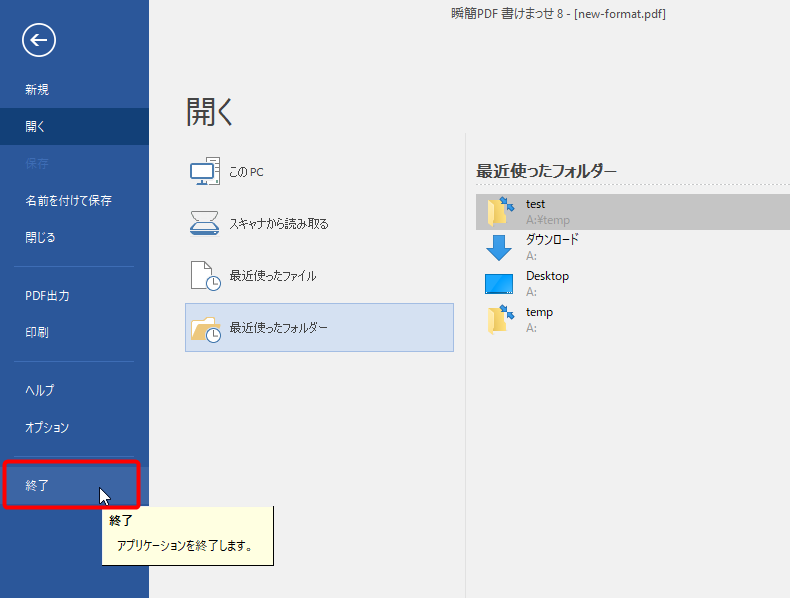Click the recent folders folder clock icon
The height and width of the screenshot is (598, 790).
(x=206, y=328)
